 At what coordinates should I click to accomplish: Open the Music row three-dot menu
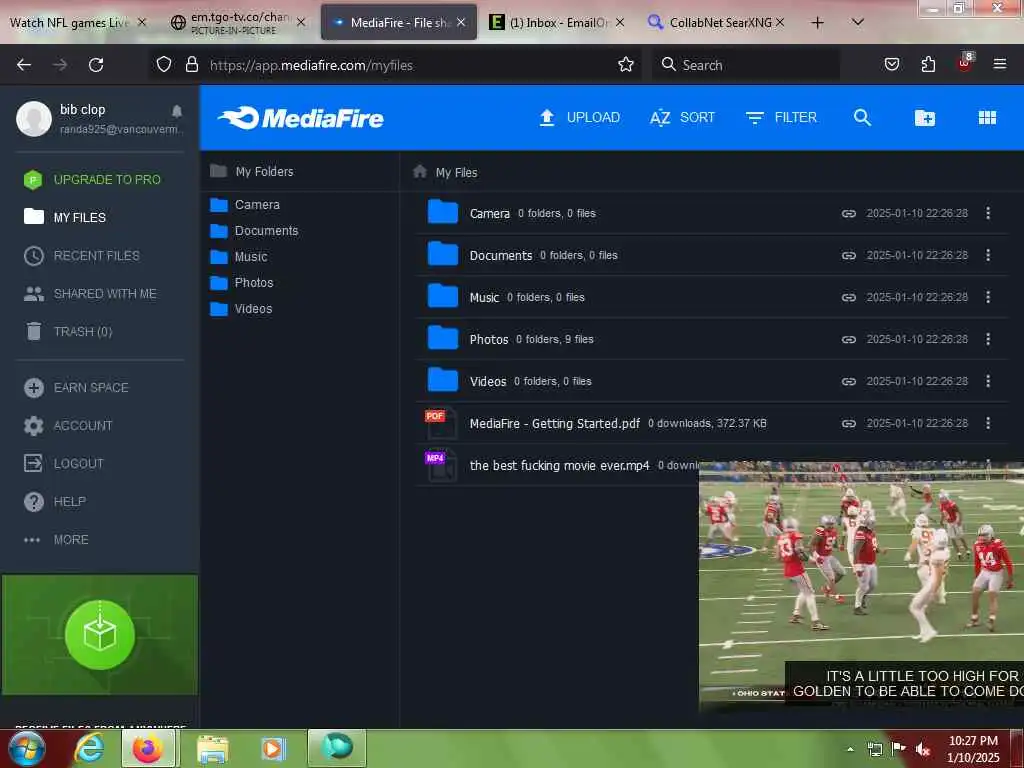tap(987, 297)
